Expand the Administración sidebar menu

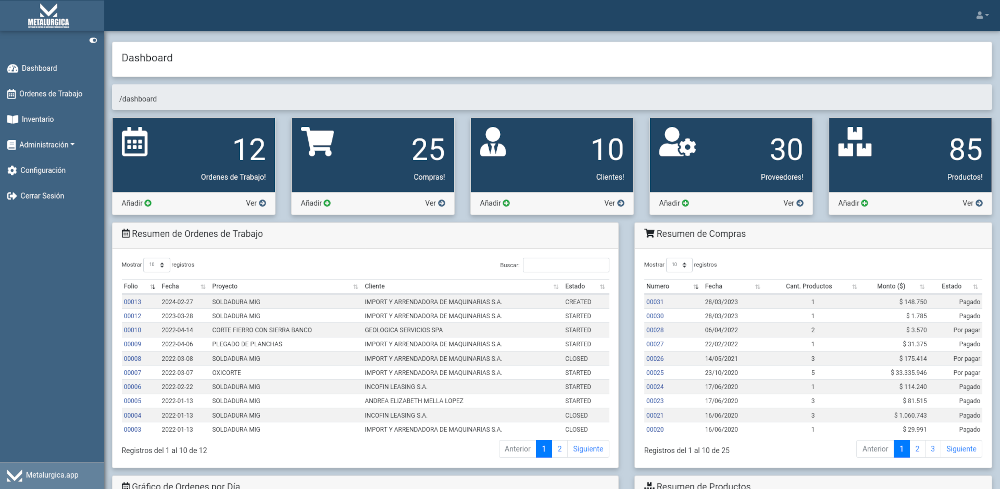[46, 145]
